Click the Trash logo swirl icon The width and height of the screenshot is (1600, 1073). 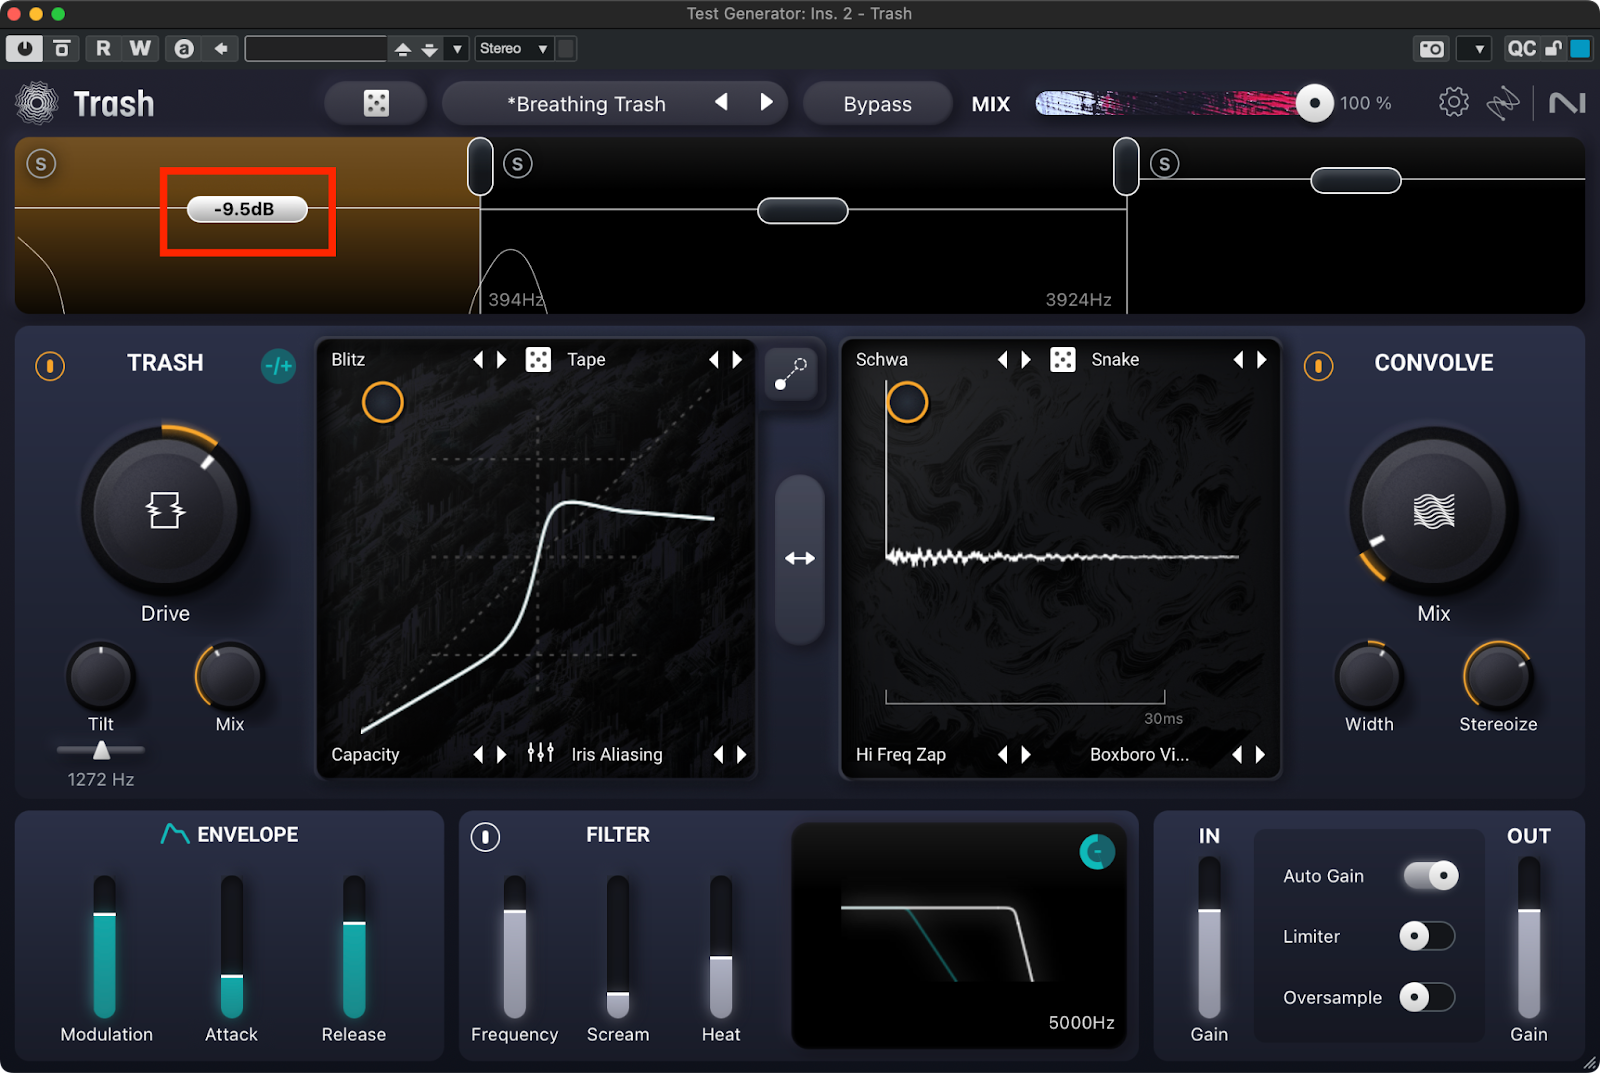click(x=37, y=103)
